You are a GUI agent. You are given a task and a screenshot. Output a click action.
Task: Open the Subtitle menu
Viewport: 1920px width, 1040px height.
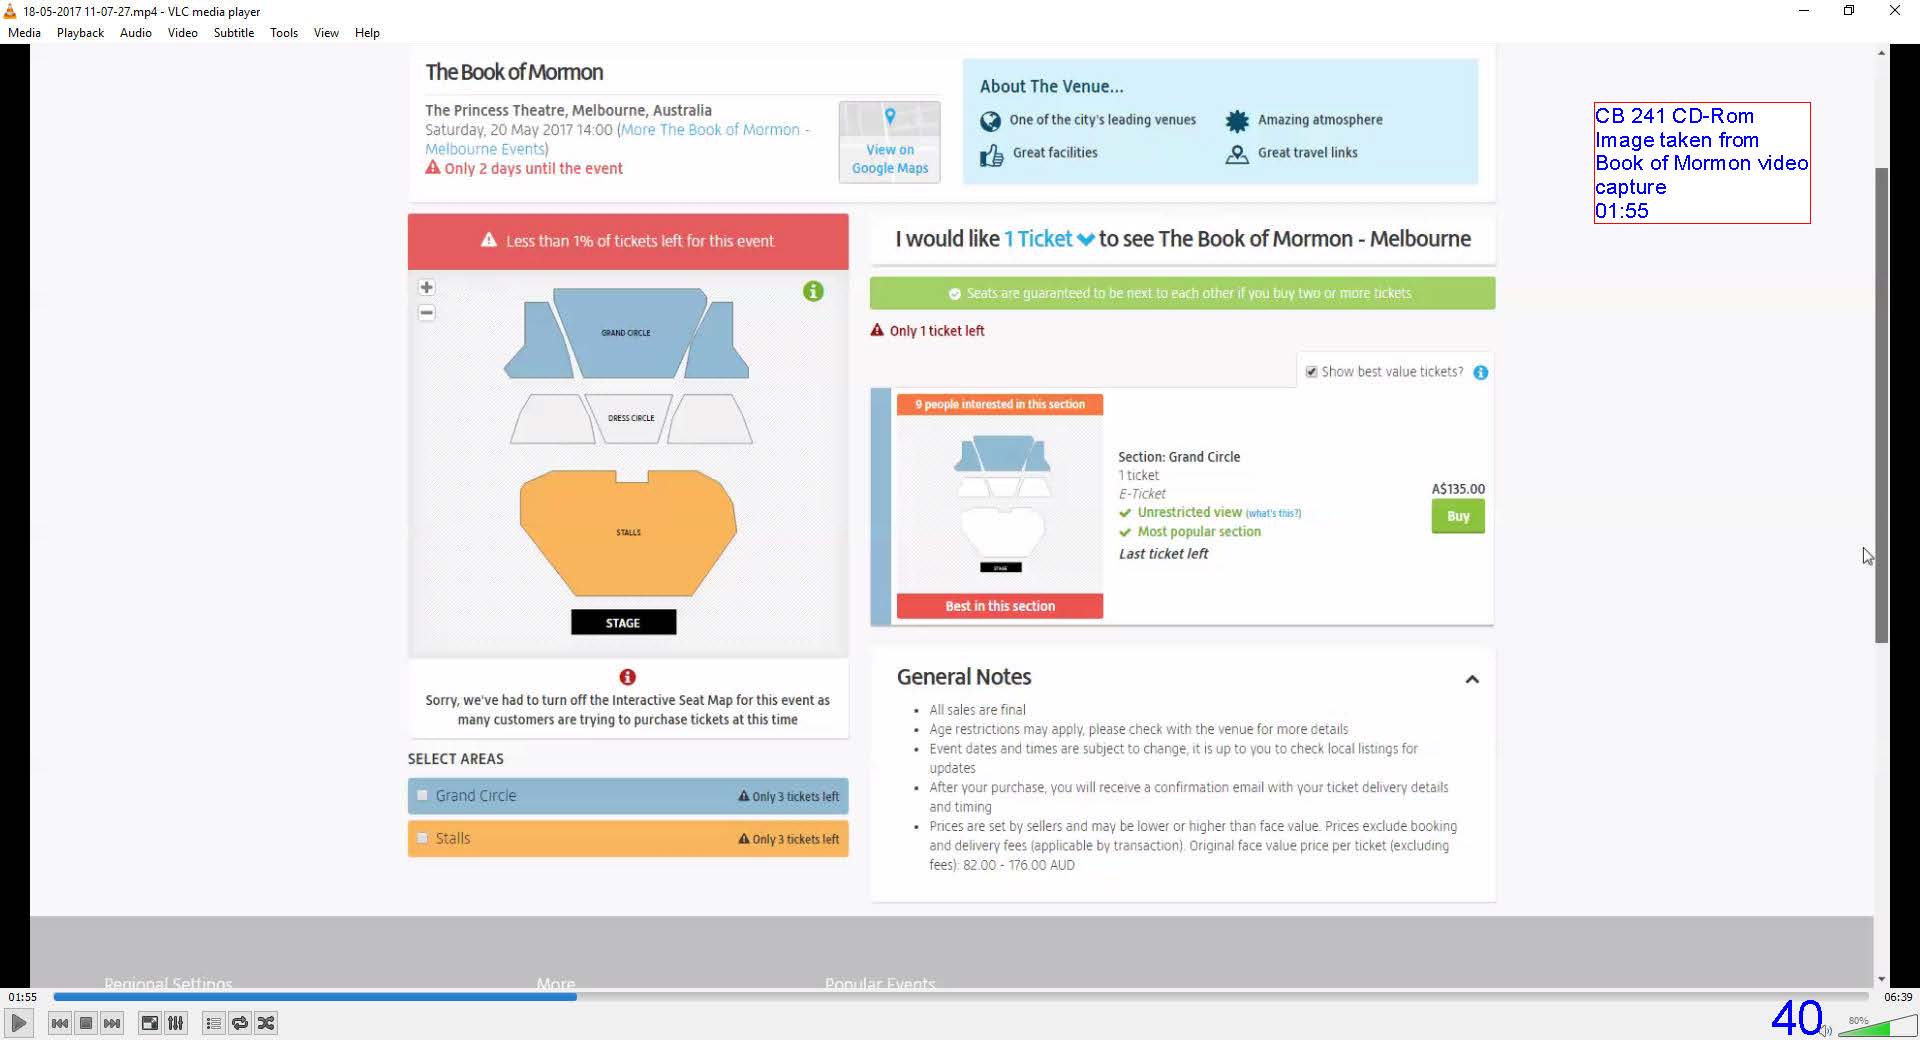pos(233,33)
